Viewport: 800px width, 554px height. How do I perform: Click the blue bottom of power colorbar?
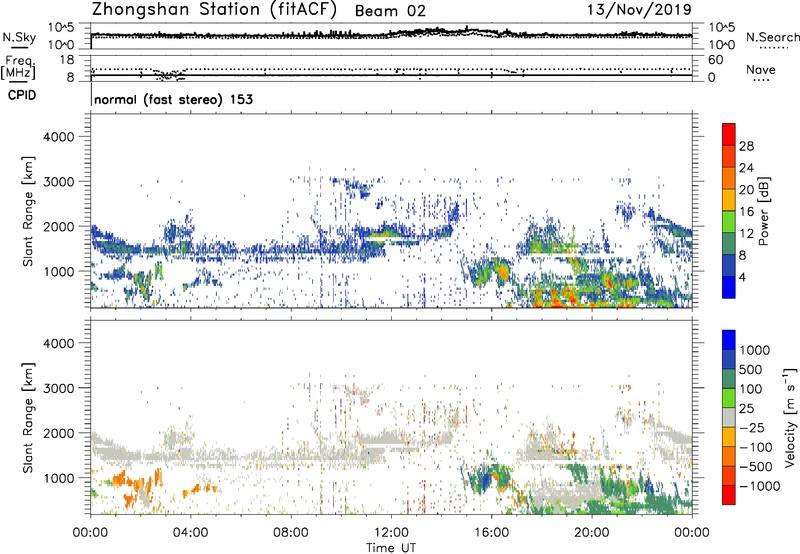729,287
